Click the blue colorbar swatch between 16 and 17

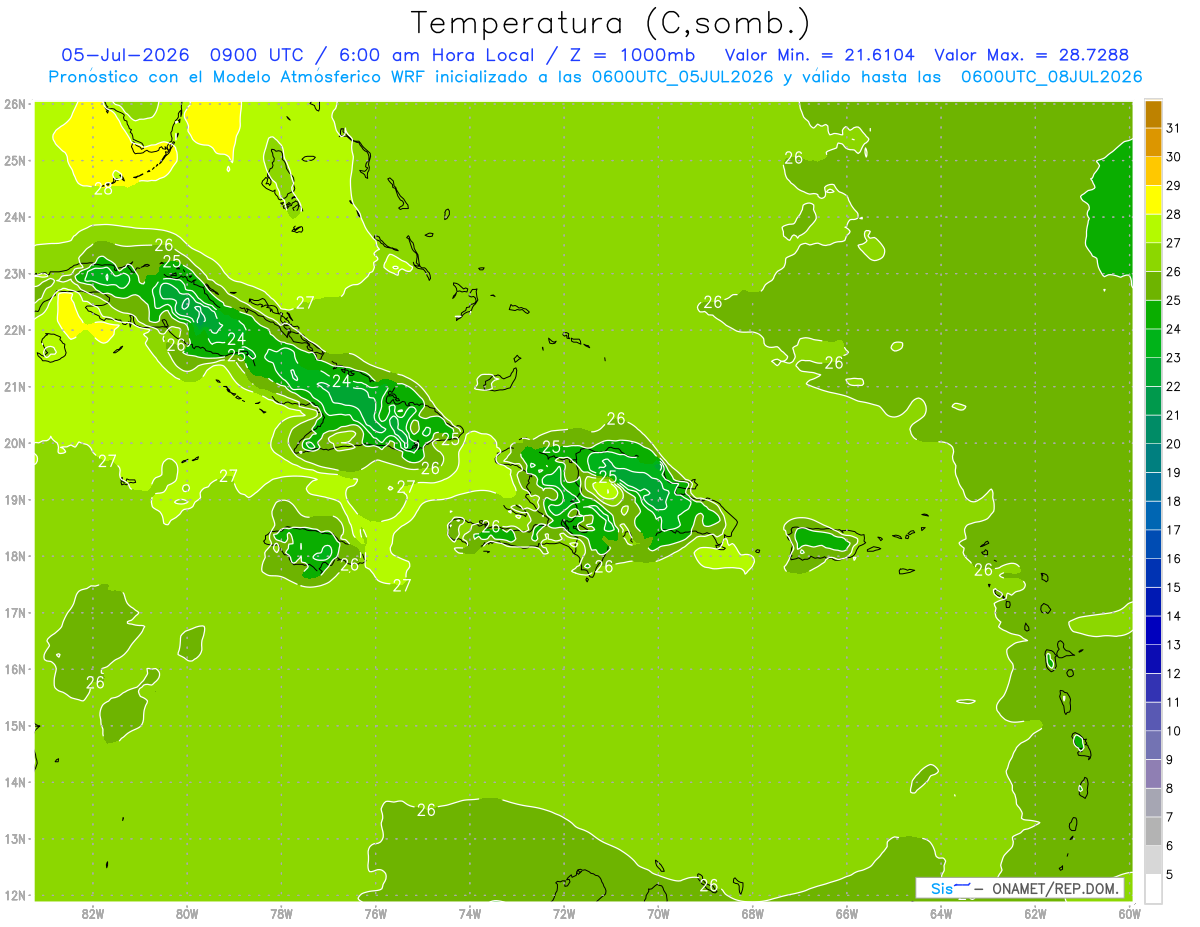tap(1153, 544)
